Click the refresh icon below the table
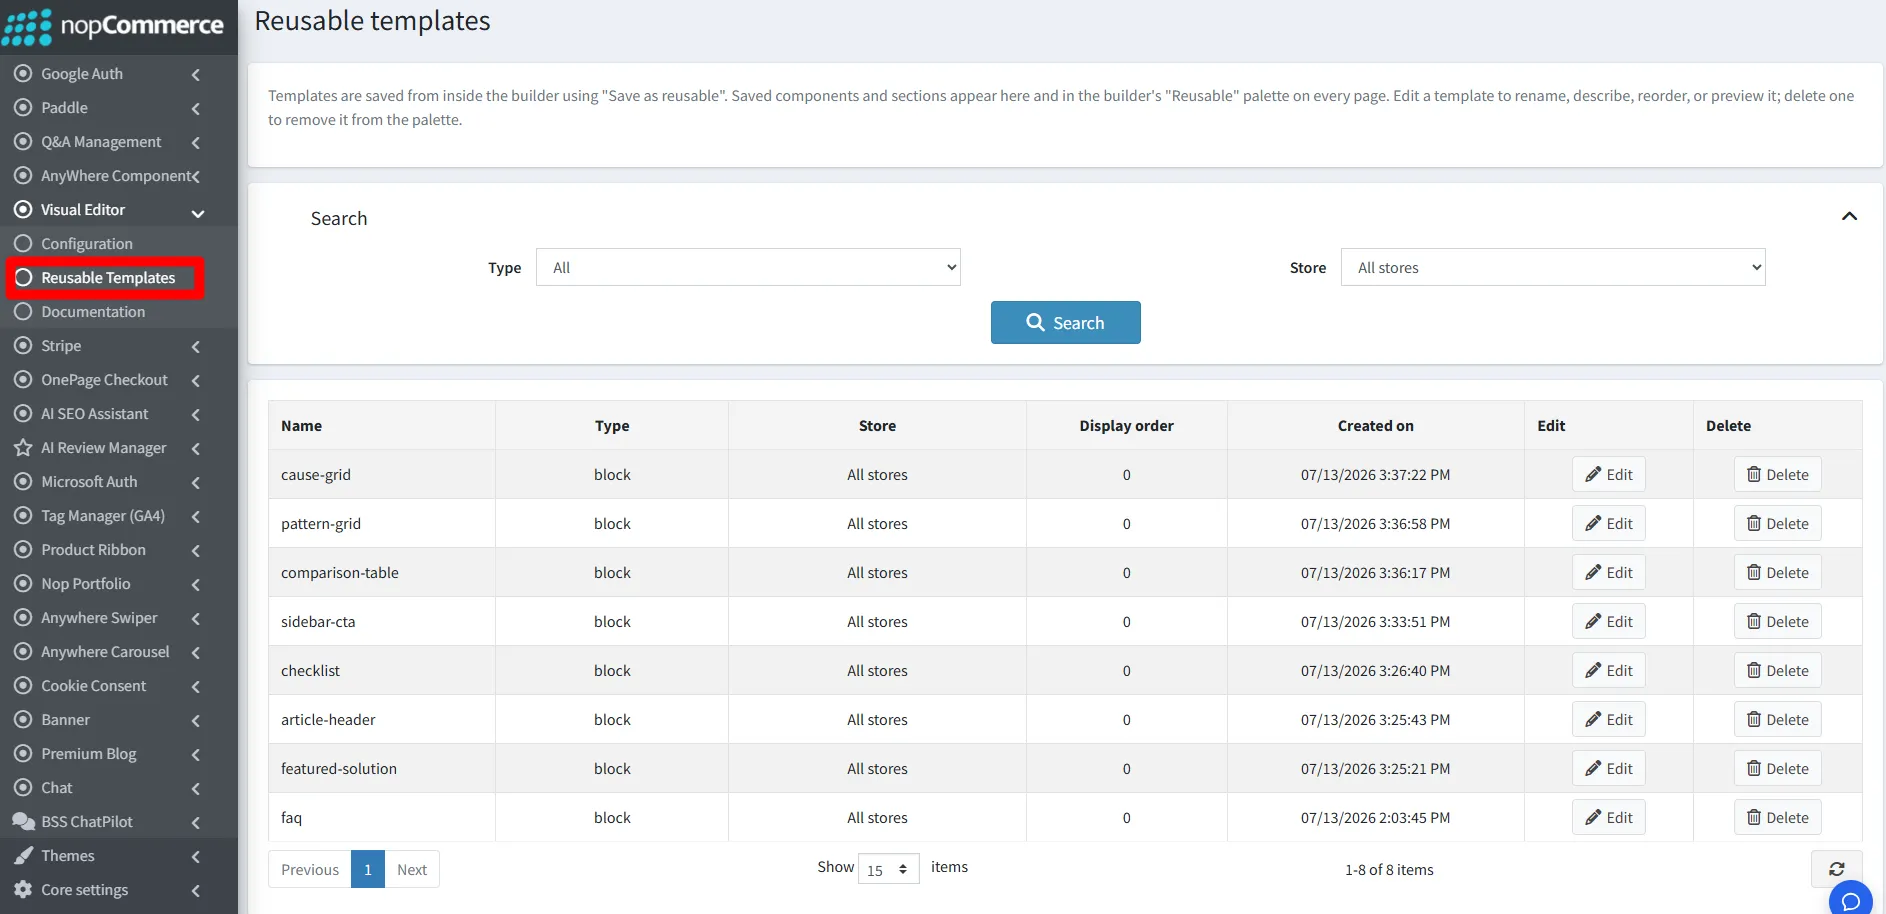 [1836, 869]
